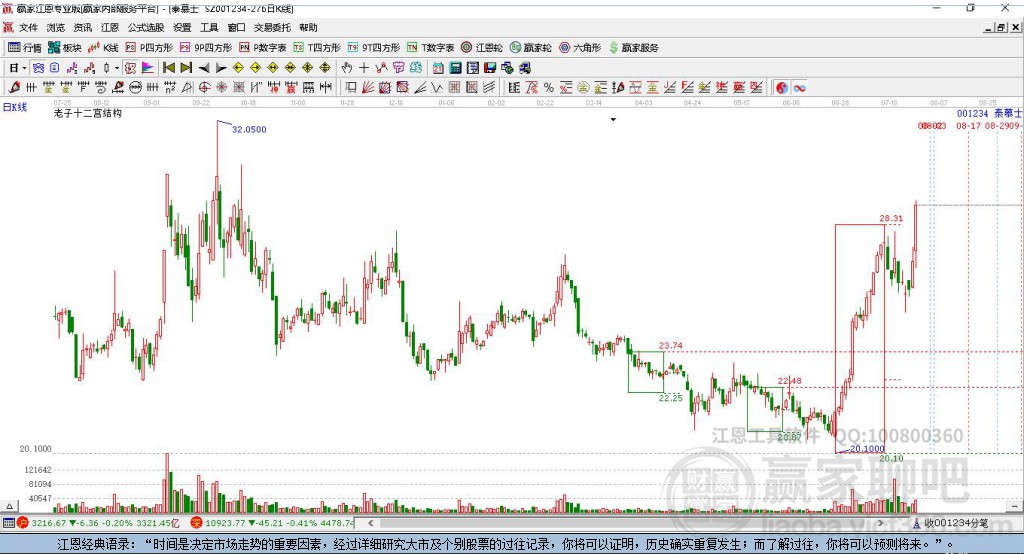The width and height of the screenshot is (1024, 554).
Task: Open the 赢家轮 wheel tool
Action: coord(531,48)
